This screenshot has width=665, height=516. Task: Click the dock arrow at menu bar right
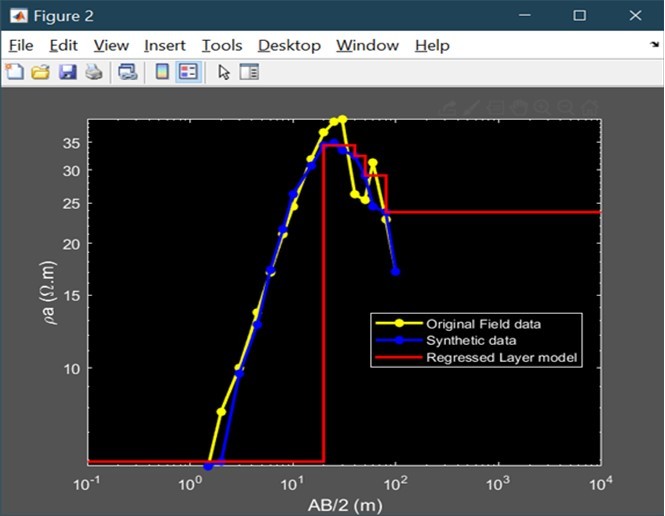coord(653,45)
